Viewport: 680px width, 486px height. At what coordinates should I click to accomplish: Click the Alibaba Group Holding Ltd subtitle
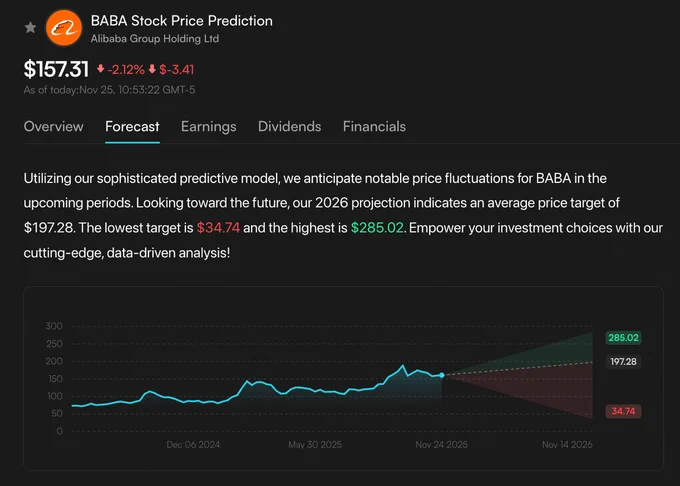pyautogui.click(x=155, y=39)
